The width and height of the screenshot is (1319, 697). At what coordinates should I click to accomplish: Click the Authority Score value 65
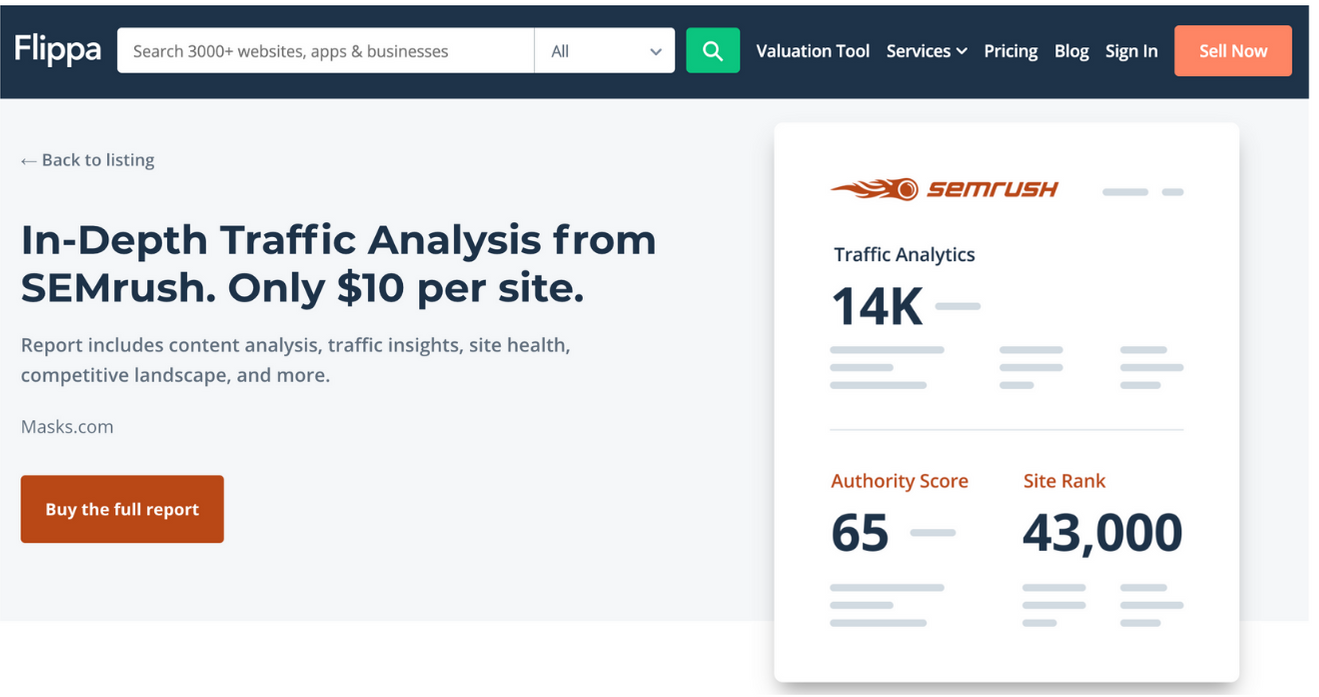858,533
